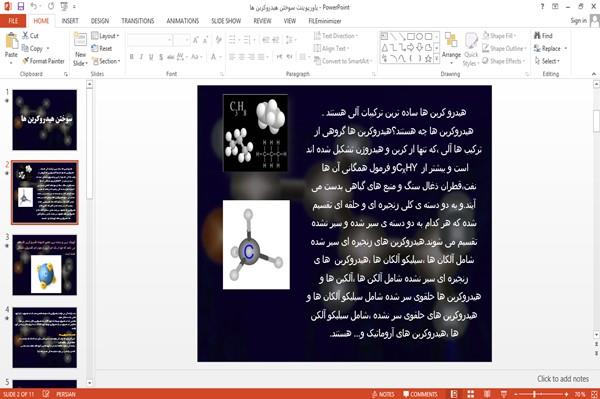The width and height of the screenshot is (600, 399).
Task: Click the Clear All Formatting icon
Action: pyautogui.click(x=218, y=39)
